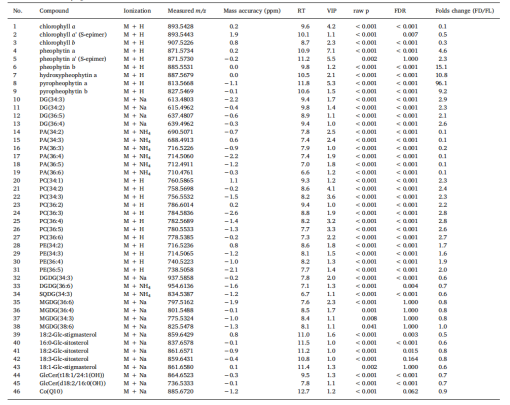
Task: Click the VIP column header
Action: tap(332, 11)
